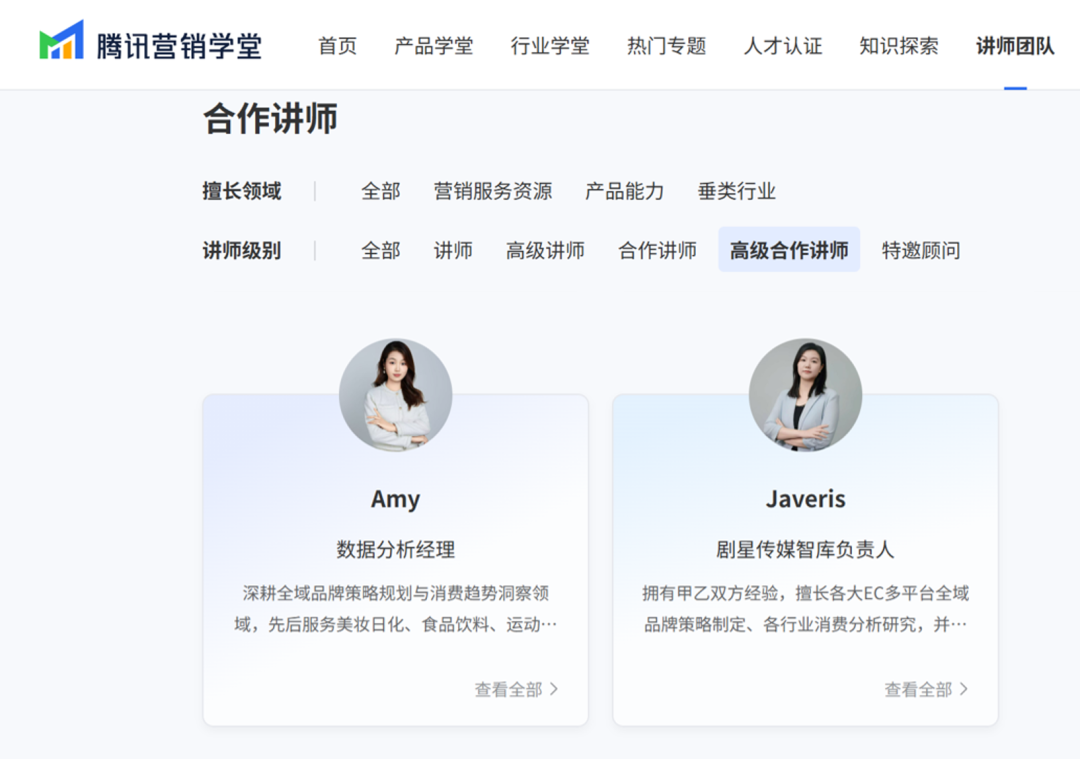Click the chevron arrow on Amy's card

click(x=554, y=689)
